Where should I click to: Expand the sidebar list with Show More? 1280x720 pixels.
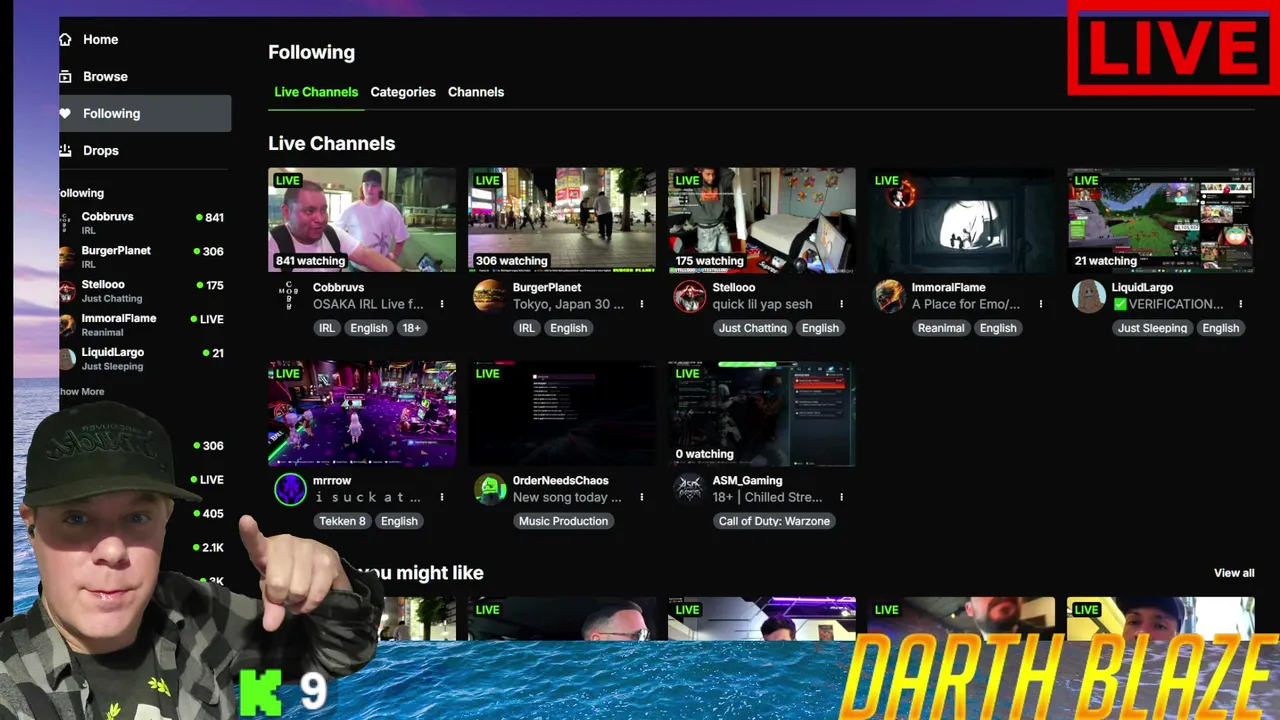82,392
